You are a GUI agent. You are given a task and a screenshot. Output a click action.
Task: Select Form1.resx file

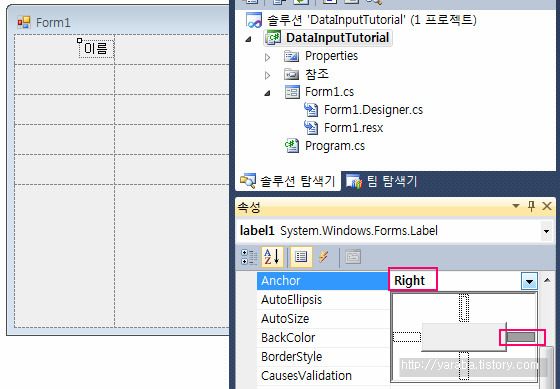click(354, 128)
